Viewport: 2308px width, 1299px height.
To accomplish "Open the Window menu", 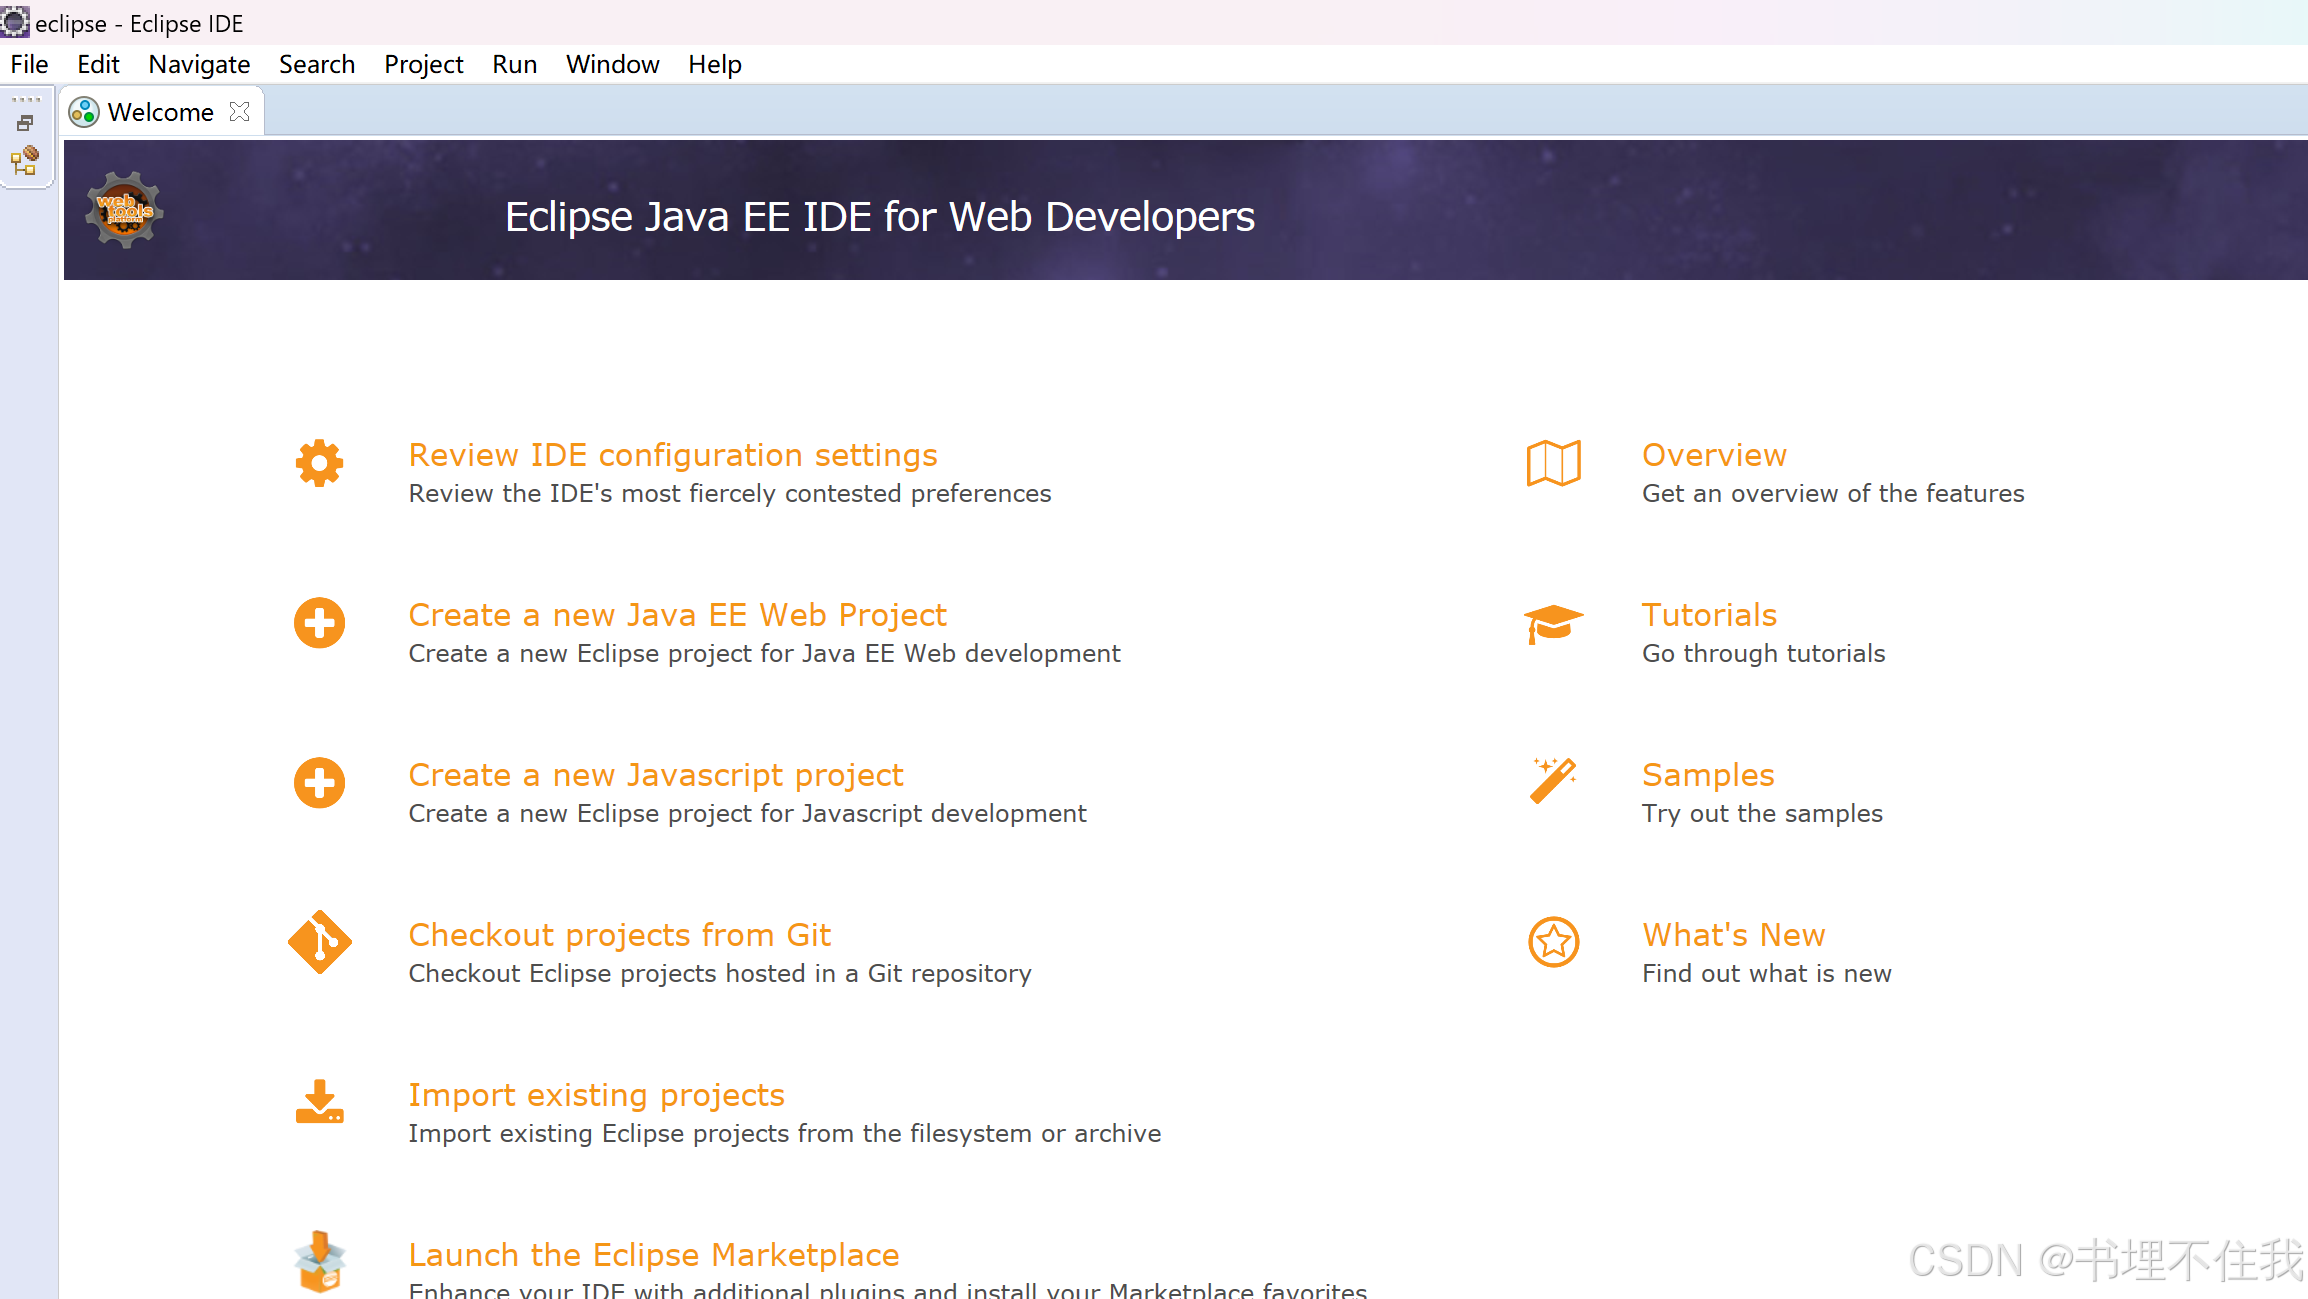I will 612,64.
